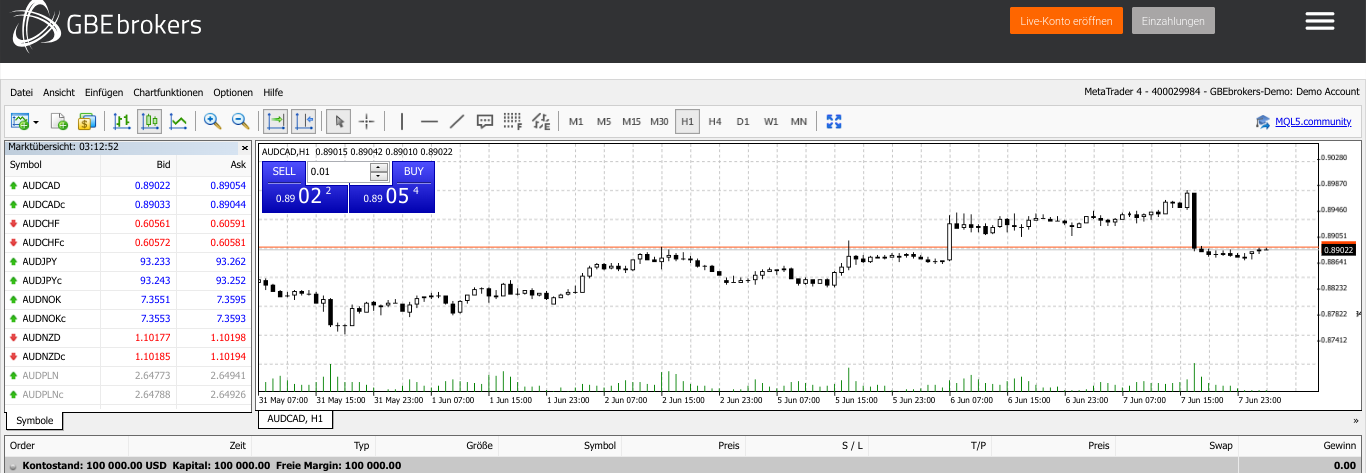Select the trendline drawing tool
Image resolution: width=1366 pixels, height=473 pixels.
(x=457, y=121)
